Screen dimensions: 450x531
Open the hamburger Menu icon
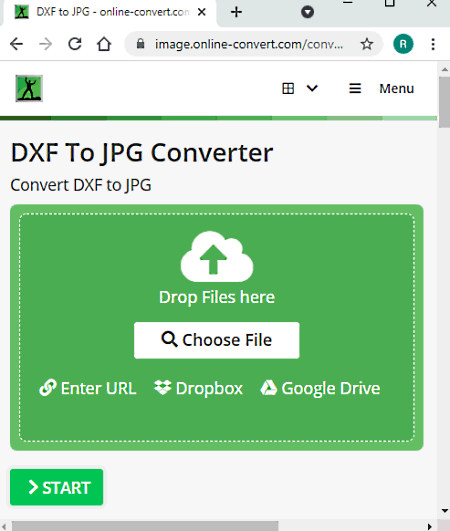point(355,88)
